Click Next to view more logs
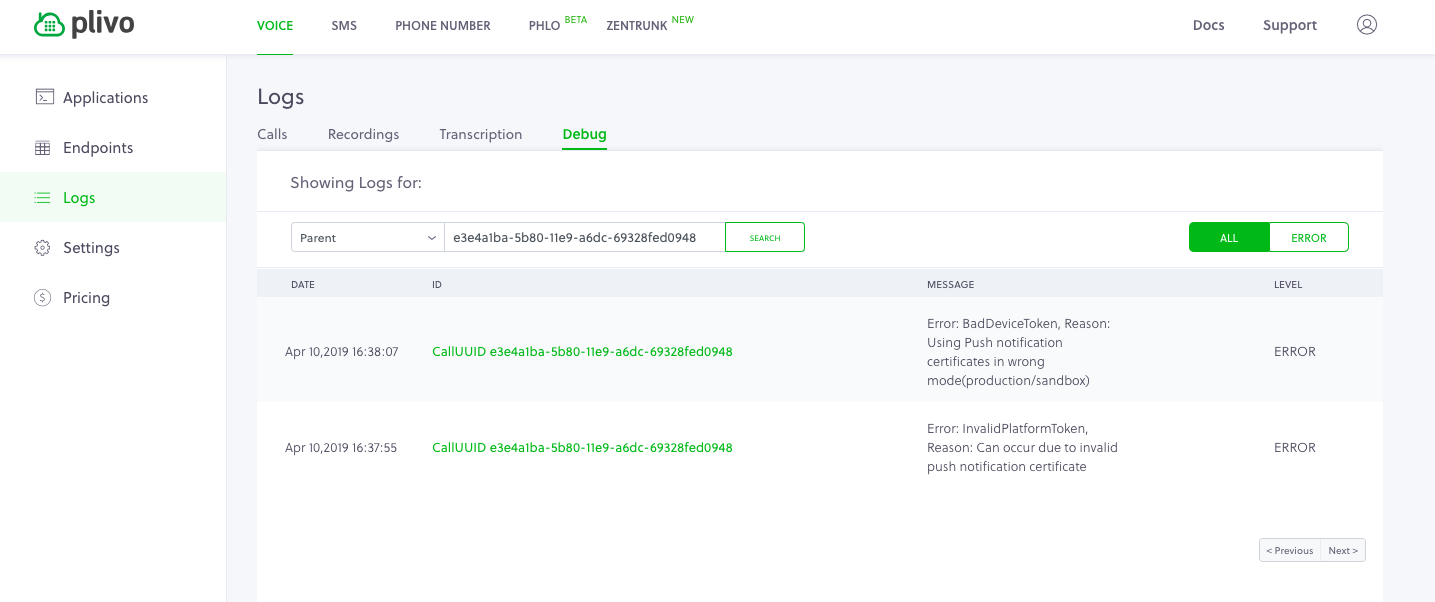Viewport: 1435px width, 602px height. click(1343, 550)
